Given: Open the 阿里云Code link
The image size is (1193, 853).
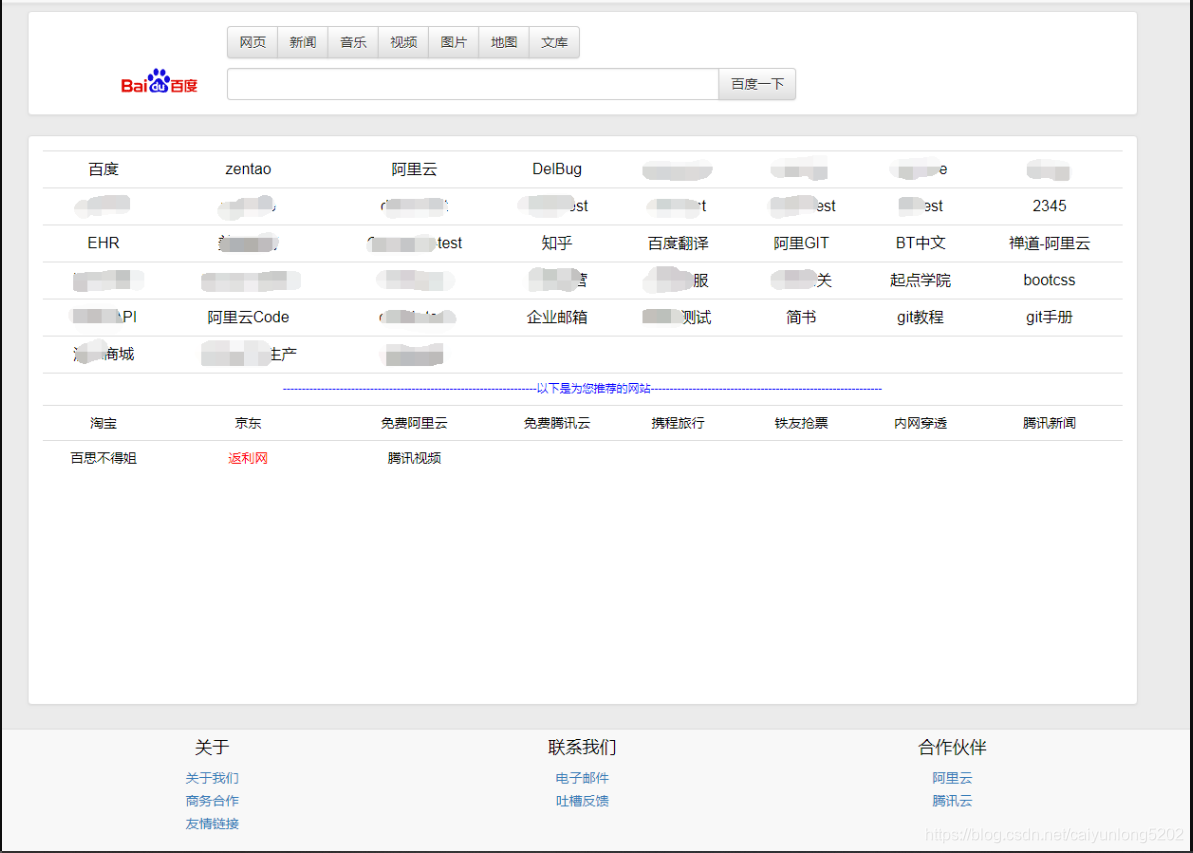Looking at the screenshot, I should tap(248, 317).
